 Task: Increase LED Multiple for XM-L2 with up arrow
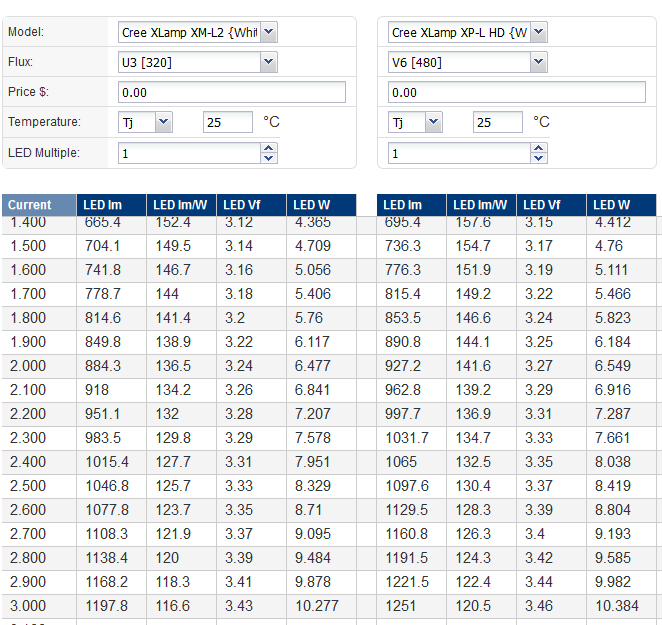[268, 148]
